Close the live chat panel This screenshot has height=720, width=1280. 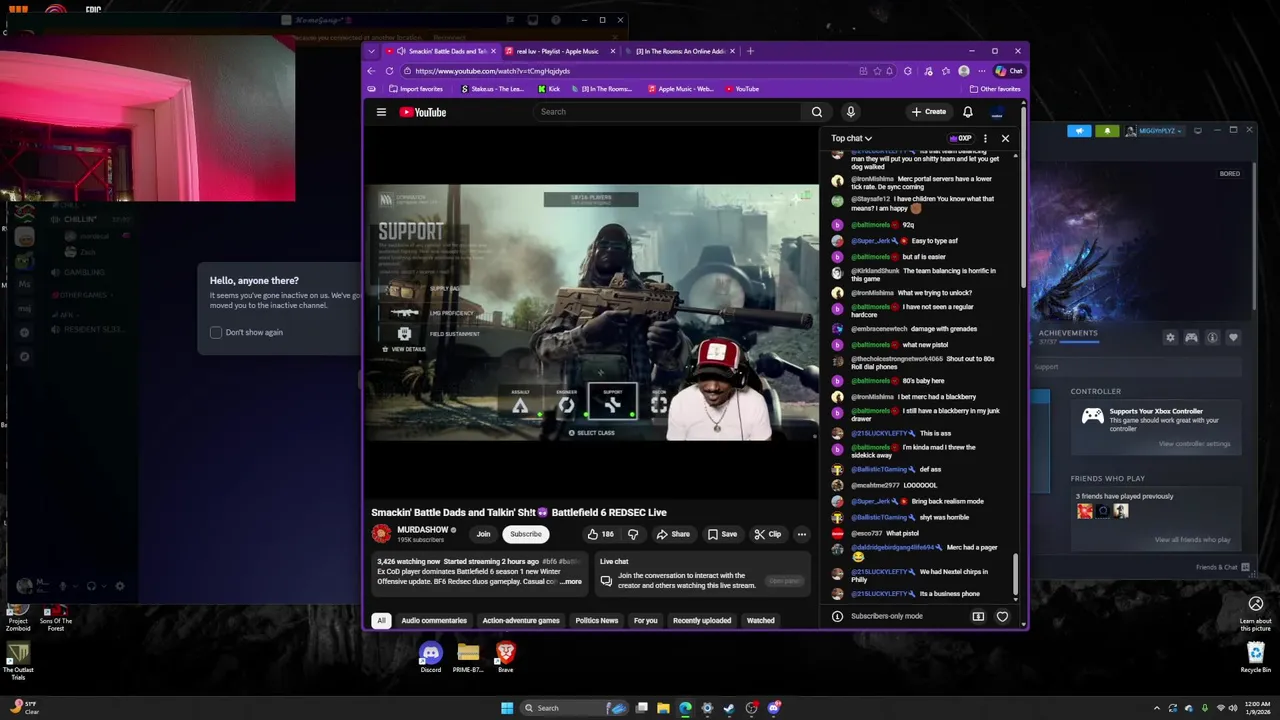1005,138
